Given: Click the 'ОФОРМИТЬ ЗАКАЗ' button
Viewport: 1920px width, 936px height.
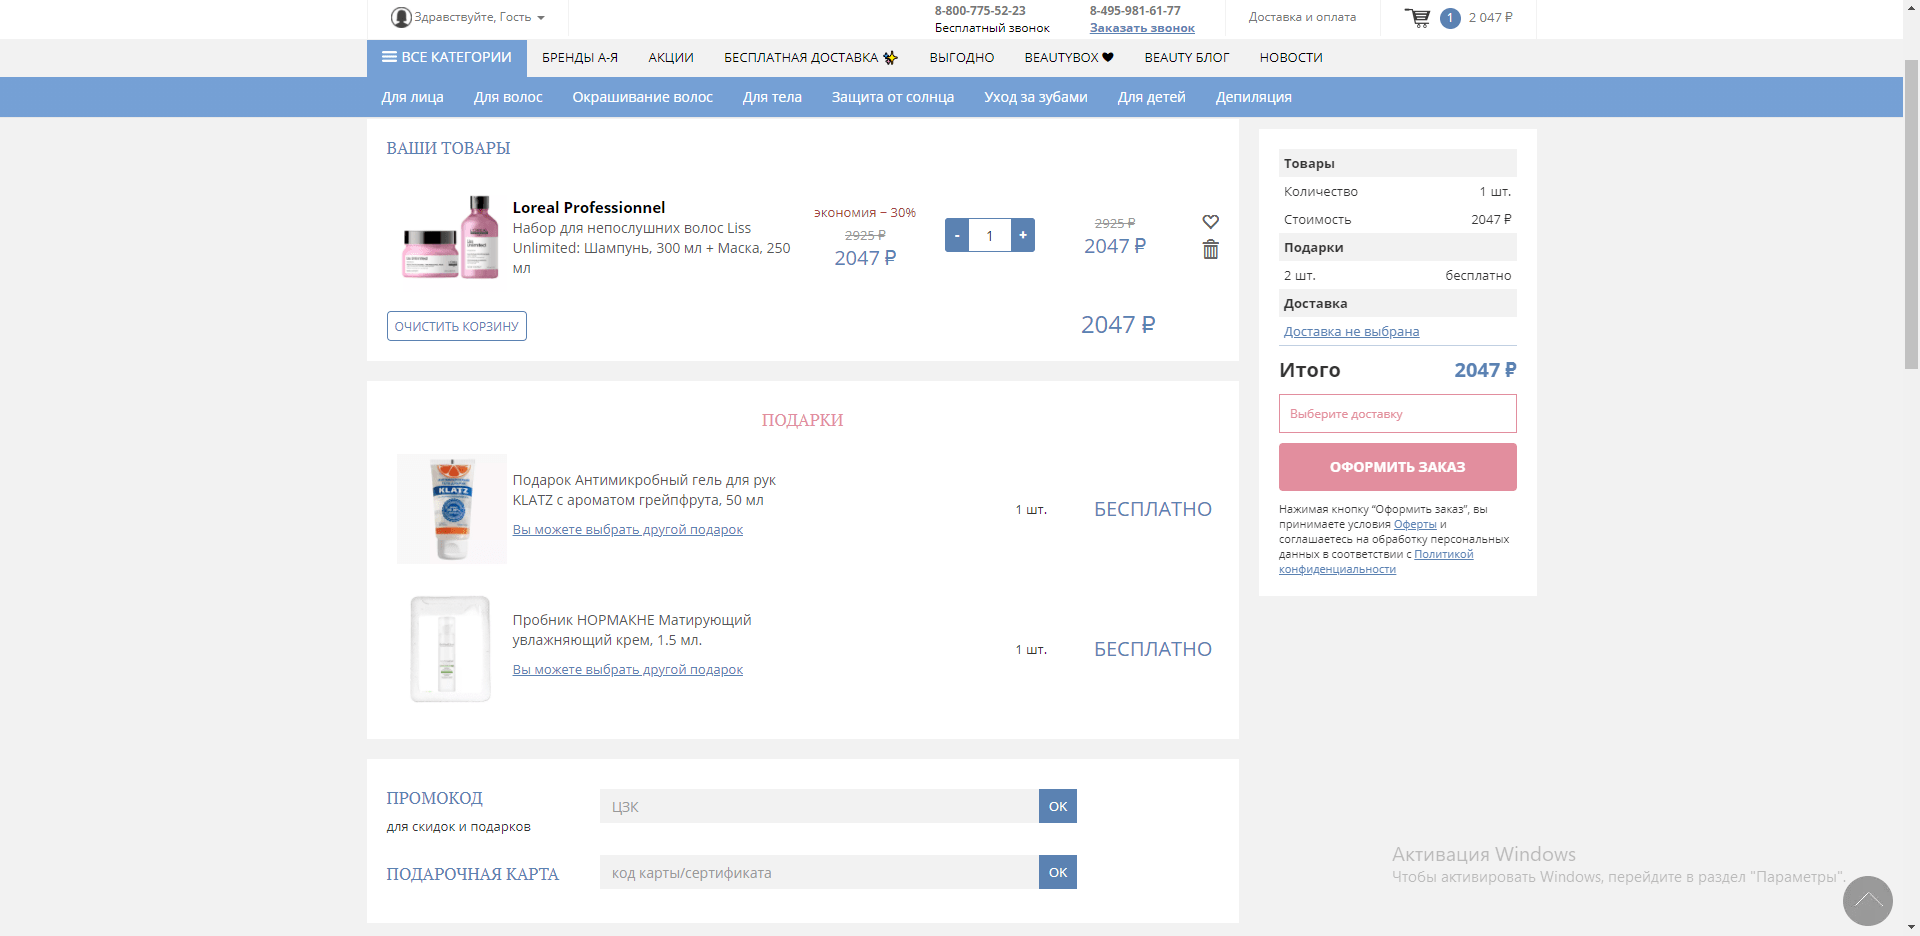Looking at the screenshot, I should pos(1398,467).
